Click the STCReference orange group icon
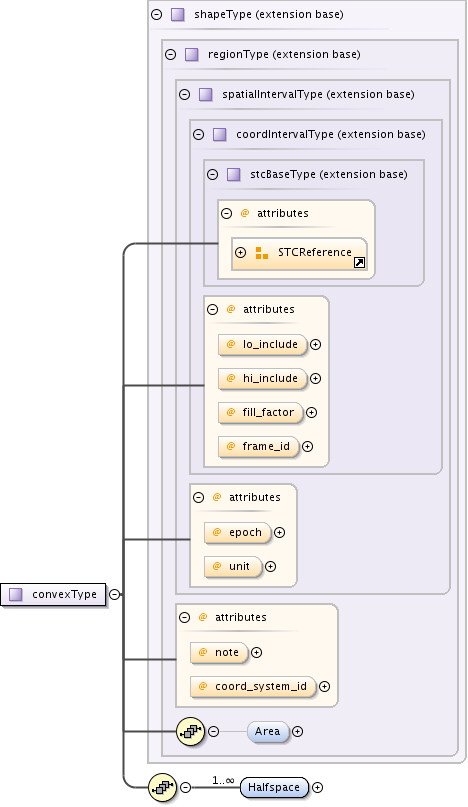Screen dimensions: 468x807 tap(262, 253)
